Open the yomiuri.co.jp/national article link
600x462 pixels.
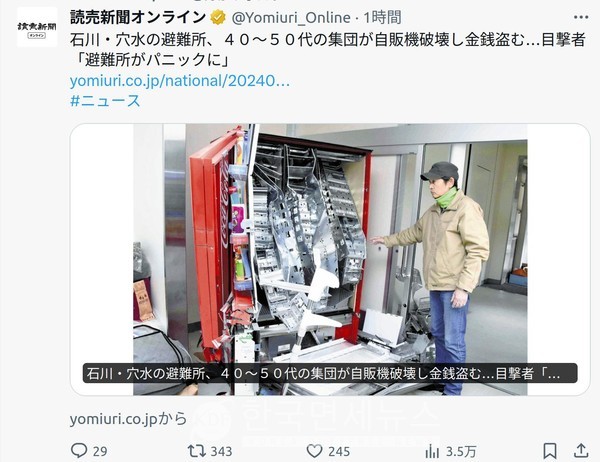[x=179, y=81]
